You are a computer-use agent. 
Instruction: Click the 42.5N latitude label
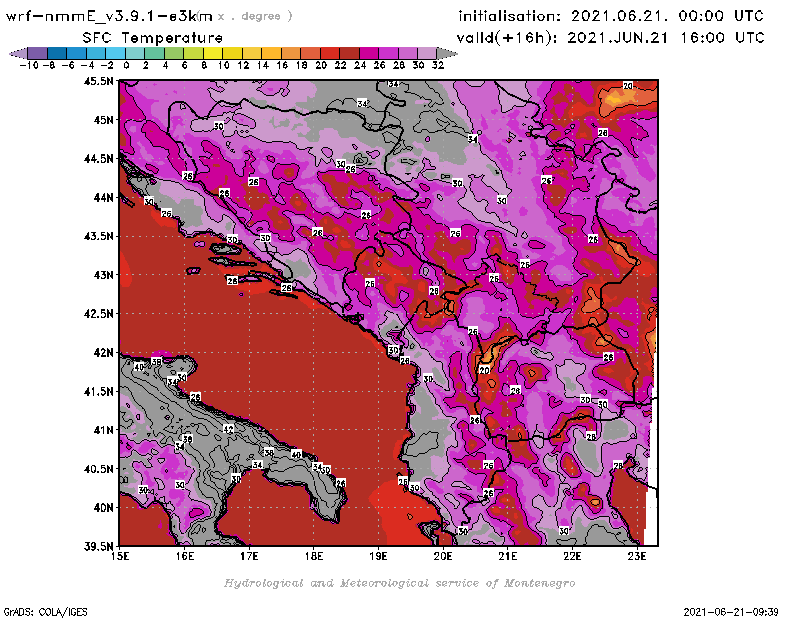click(98, 314)
